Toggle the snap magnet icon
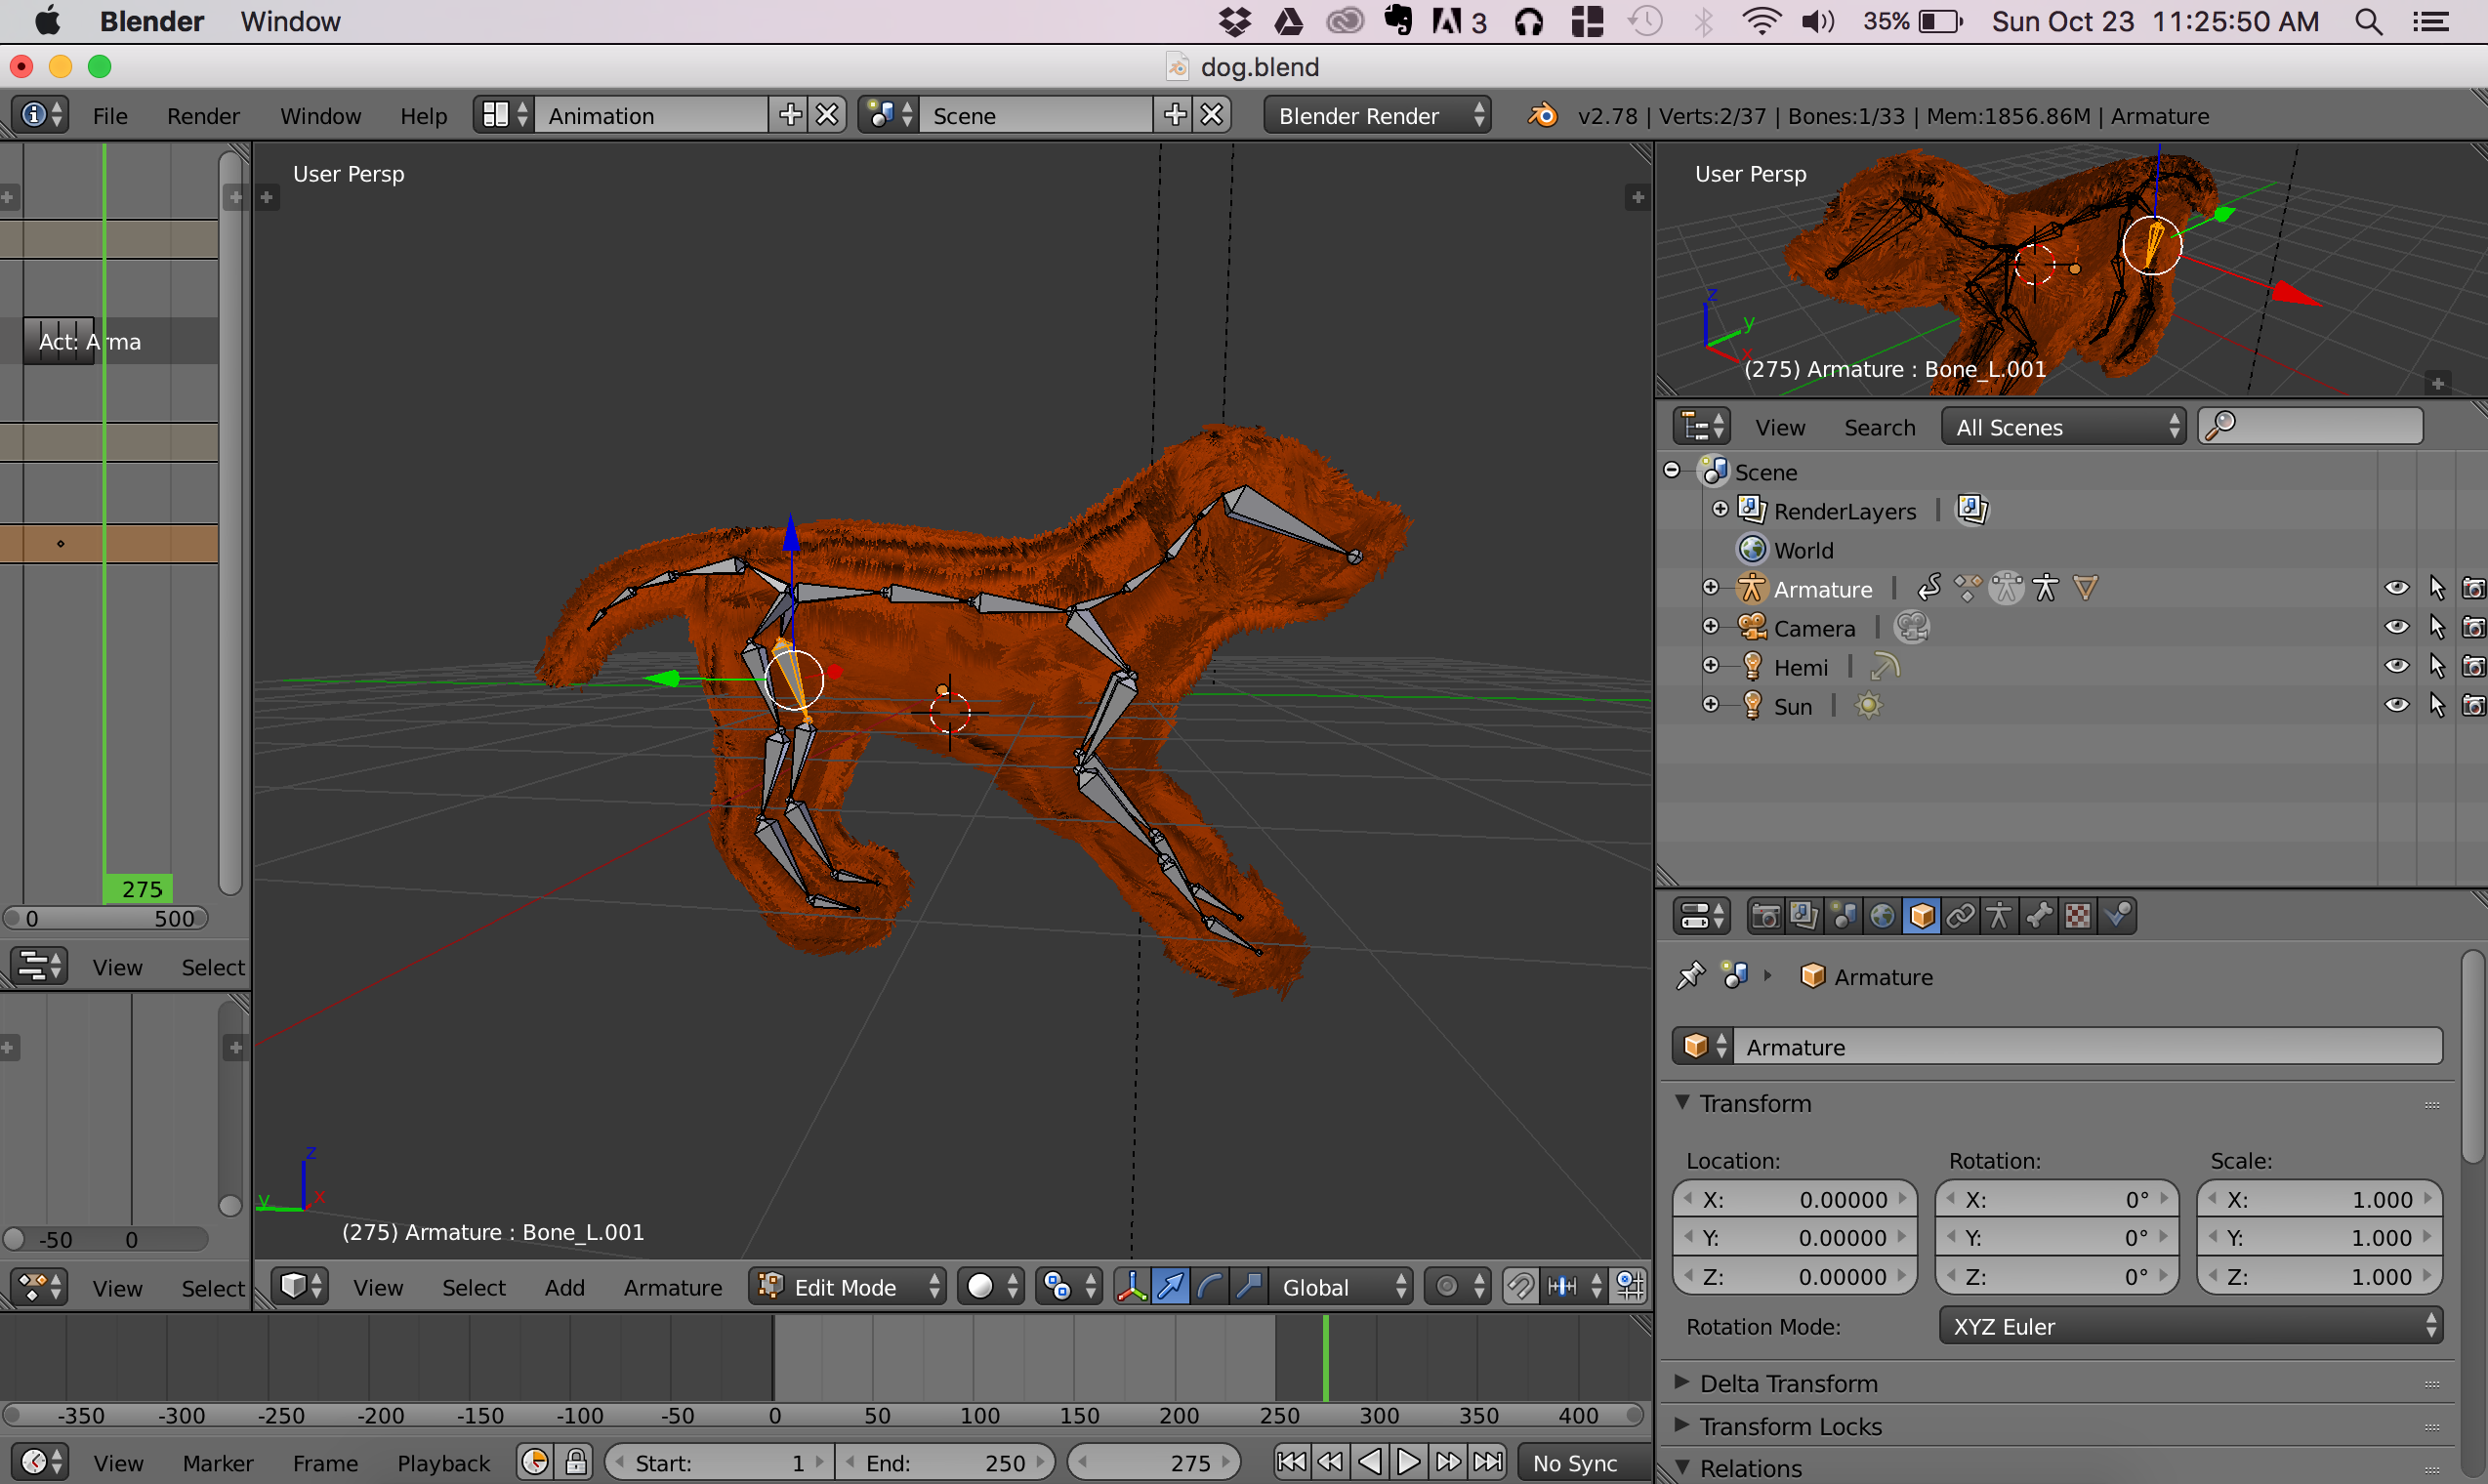This screenshot has height=1484, width=2488. tap(1520, 1287)
